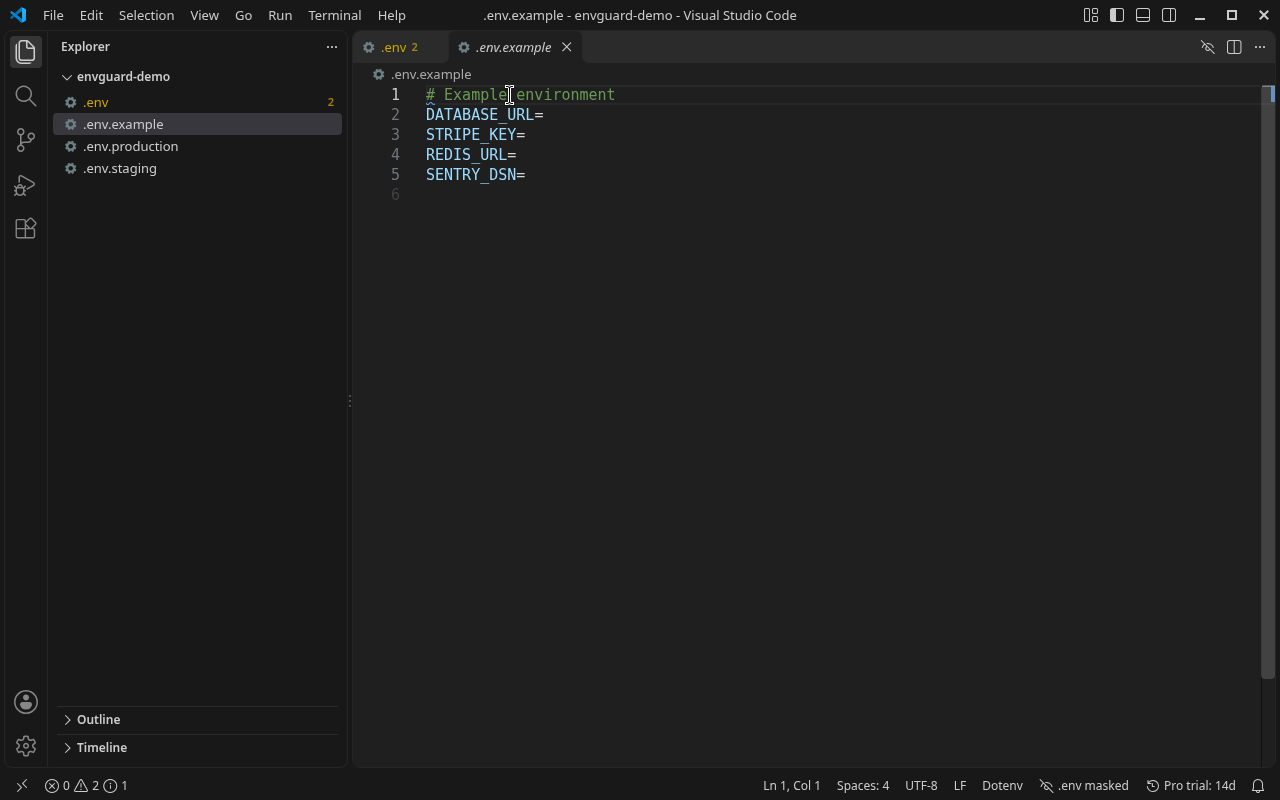This screenshot has height=800, width=1280.
Task: Open .env.staging in the explorer
Action: tap(197, 168)
